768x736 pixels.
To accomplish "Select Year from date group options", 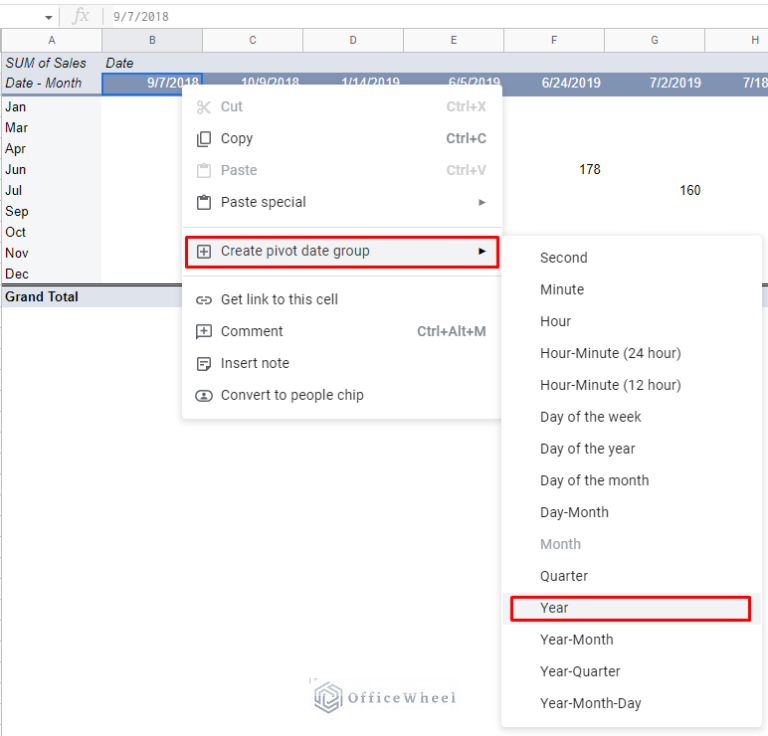I will [554, 608].
